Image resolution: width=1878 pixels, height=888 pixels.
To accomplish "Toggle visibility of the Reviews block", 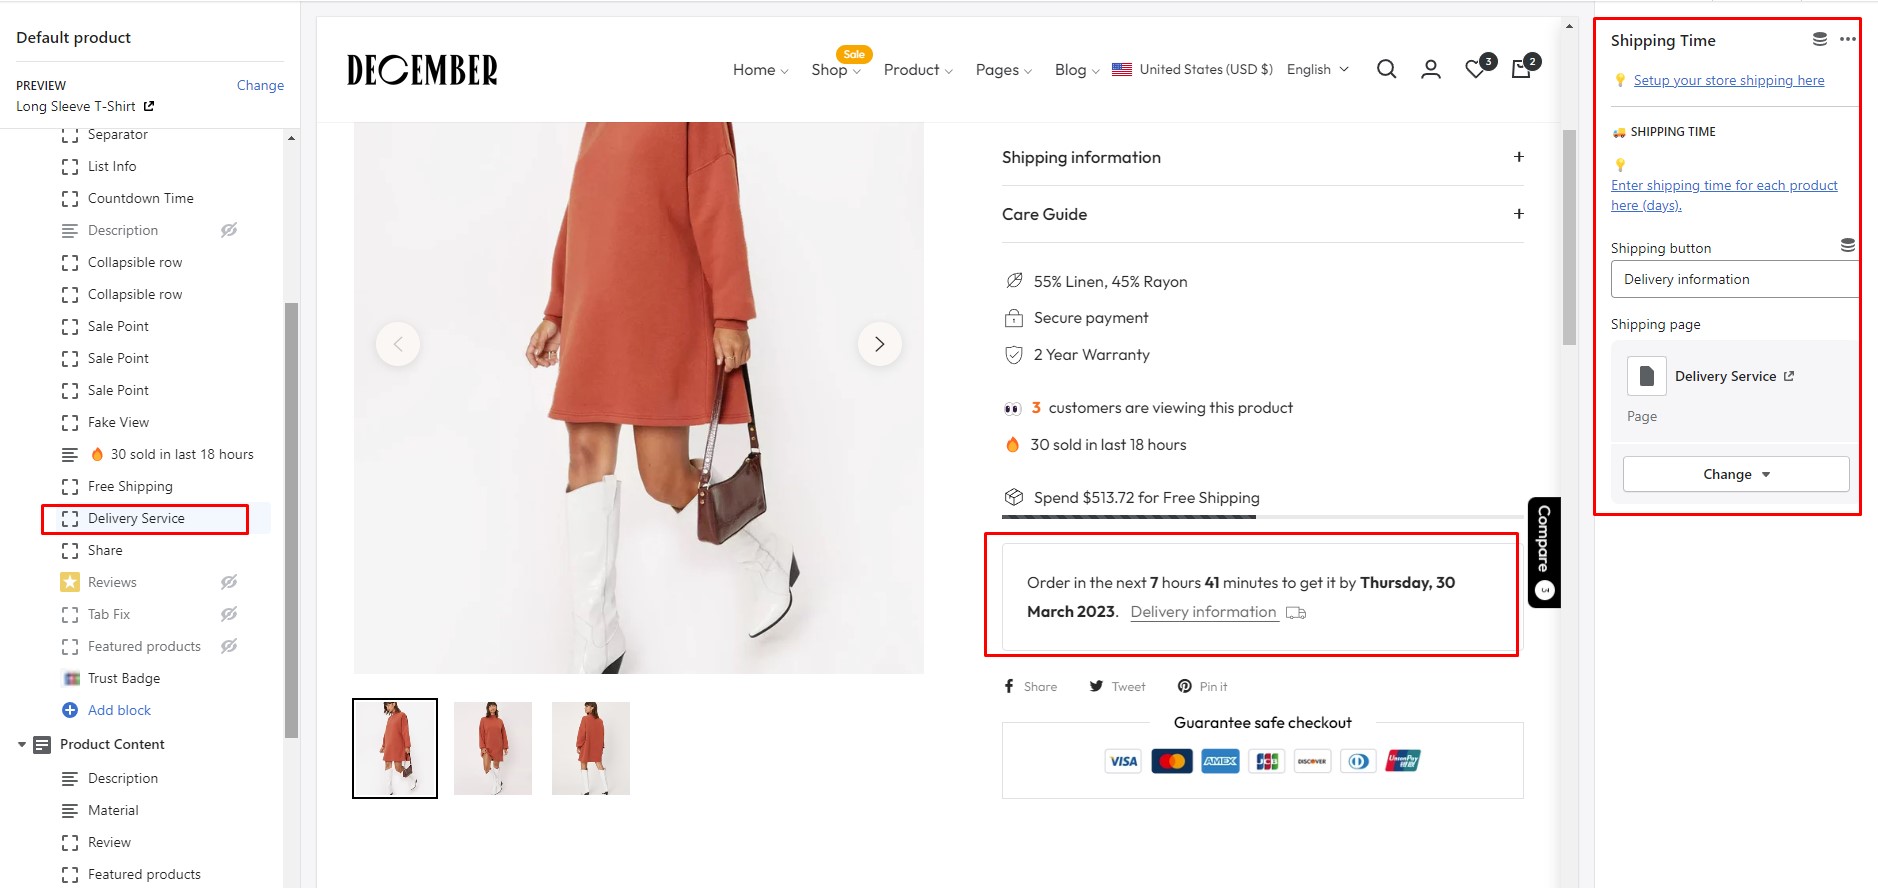I will click(x=229, y=582).
